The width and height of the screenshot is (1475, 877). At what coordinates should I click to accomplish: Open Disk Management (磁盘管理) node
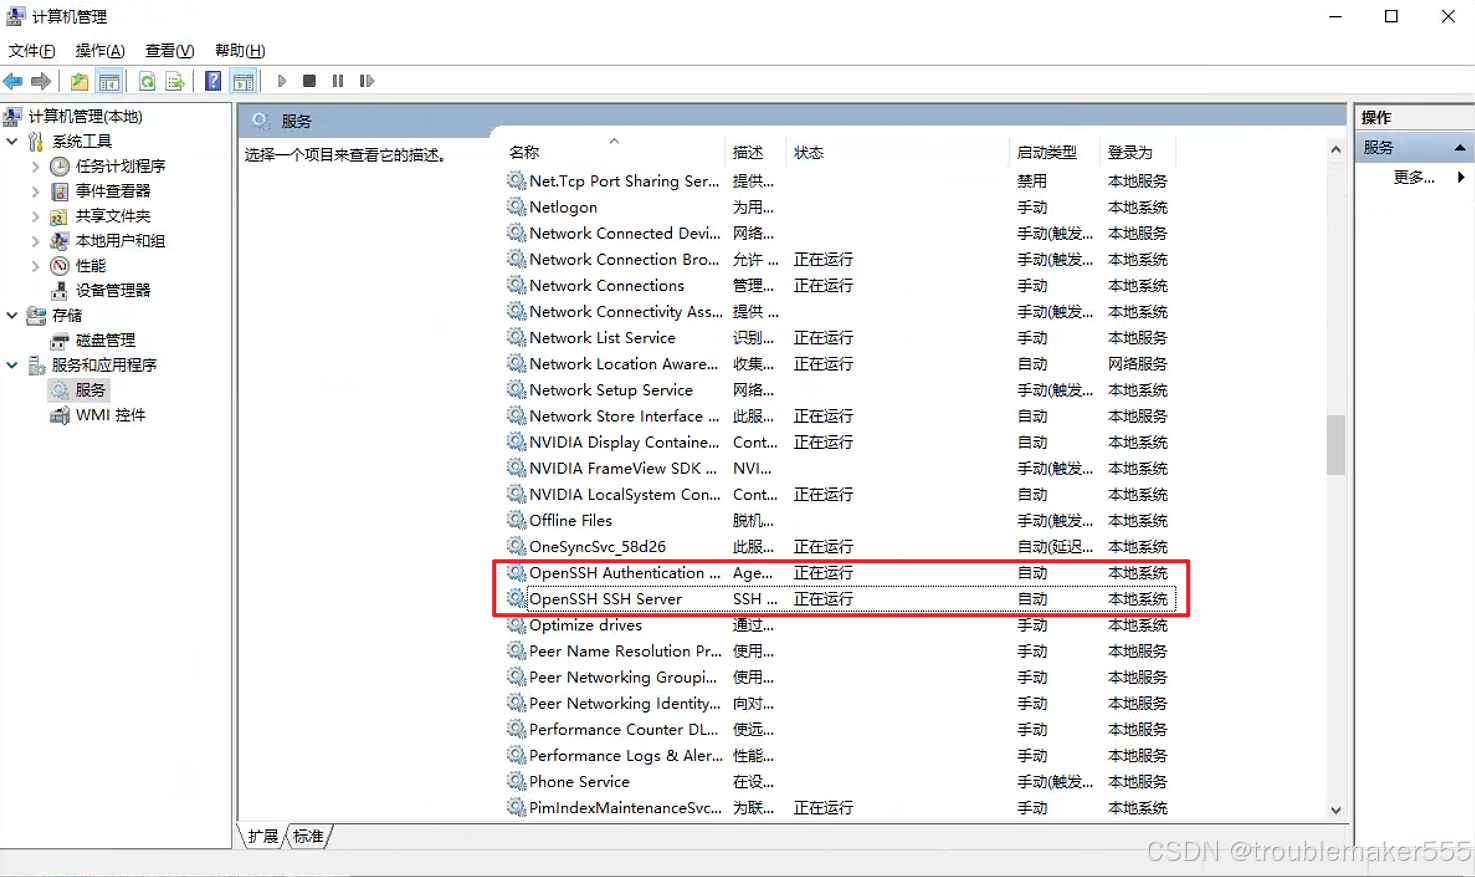pyautogui.click(x=105, y=340)
